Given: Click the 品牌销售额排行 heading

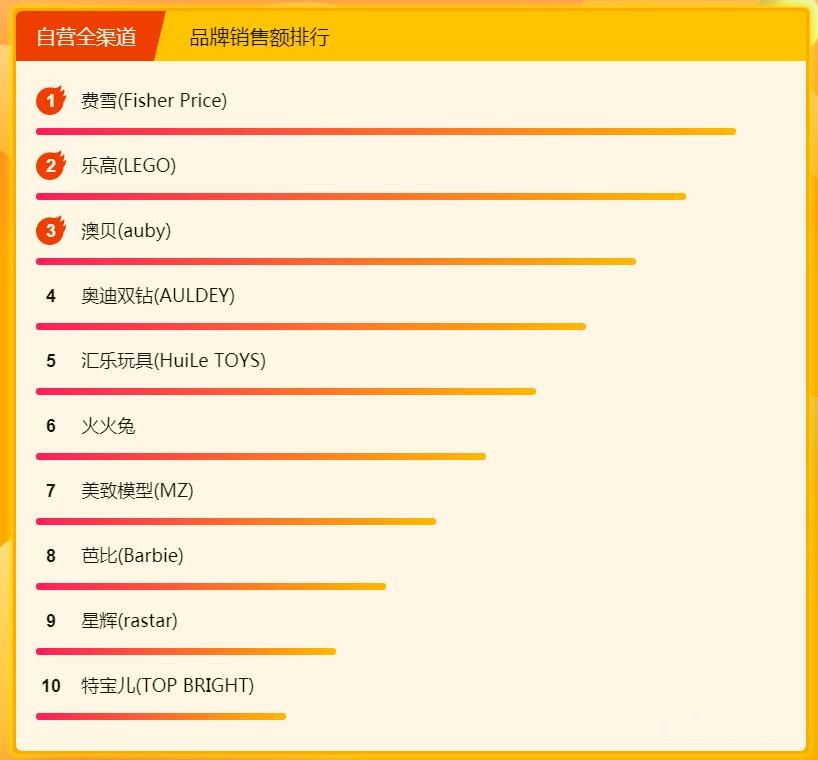Looking at the screenshot, I should (259, 38).
